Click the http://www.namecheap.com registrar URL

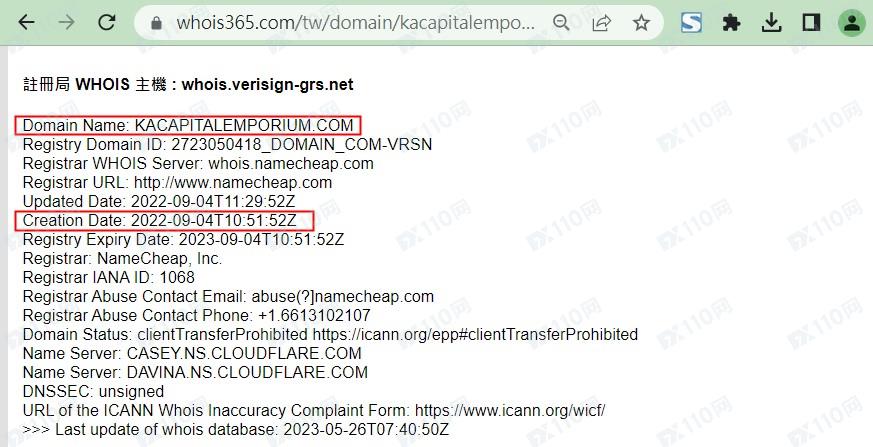click(233, 183)
